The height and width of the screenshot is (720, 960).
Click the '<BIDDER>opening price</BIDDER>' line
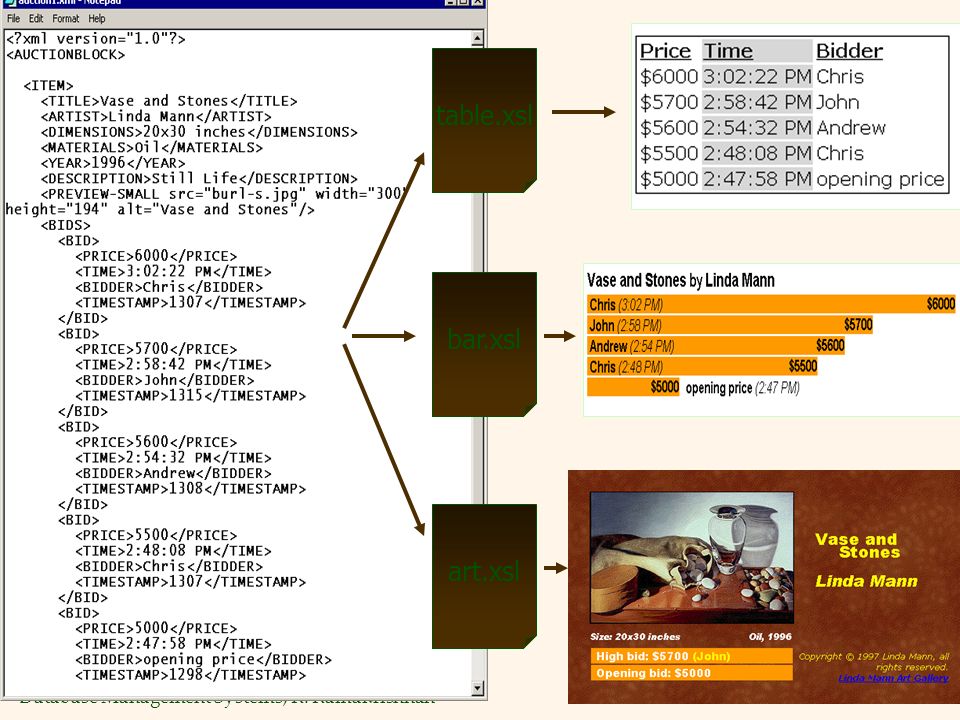pyautogui.click(x=203, y=659)
